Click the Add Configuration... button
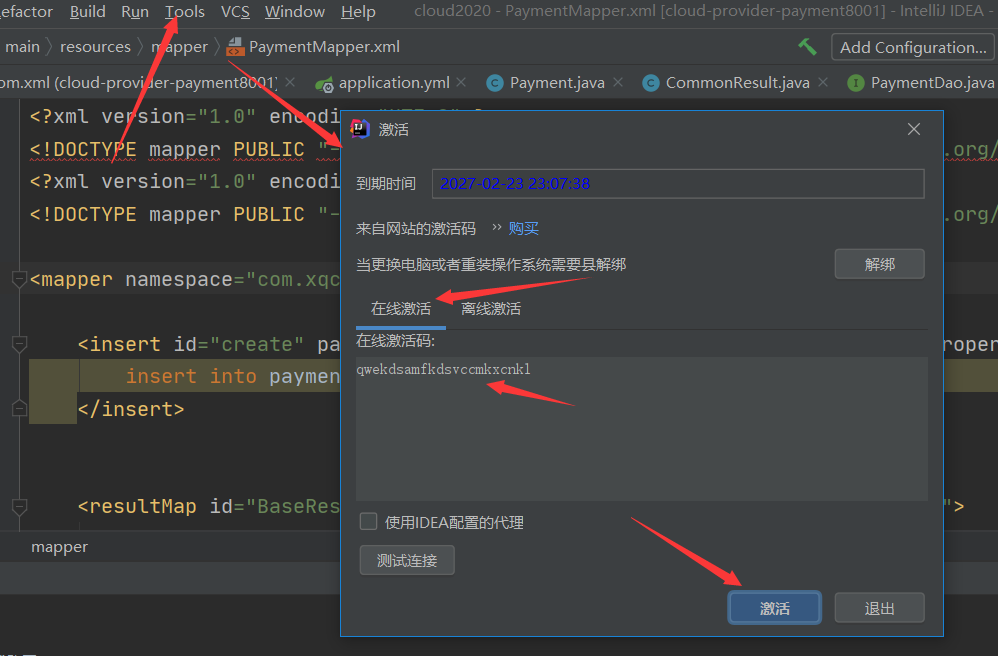Screen dimensions: 998x656 (x=912, y=47)
